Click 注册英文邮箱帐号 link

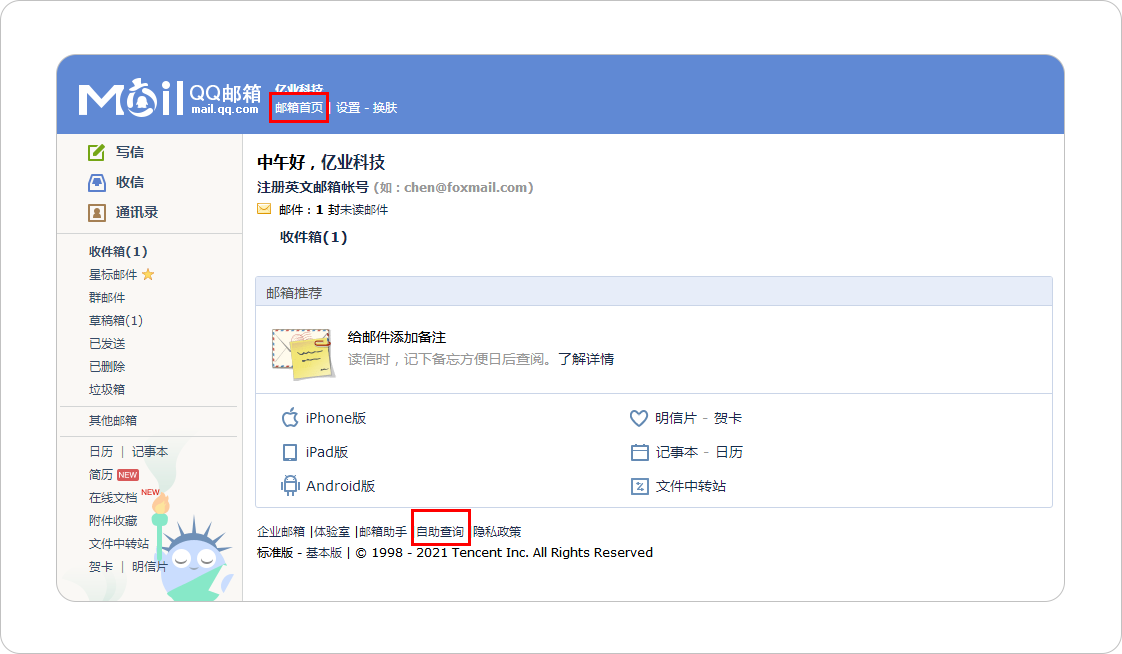coord(313,187)
